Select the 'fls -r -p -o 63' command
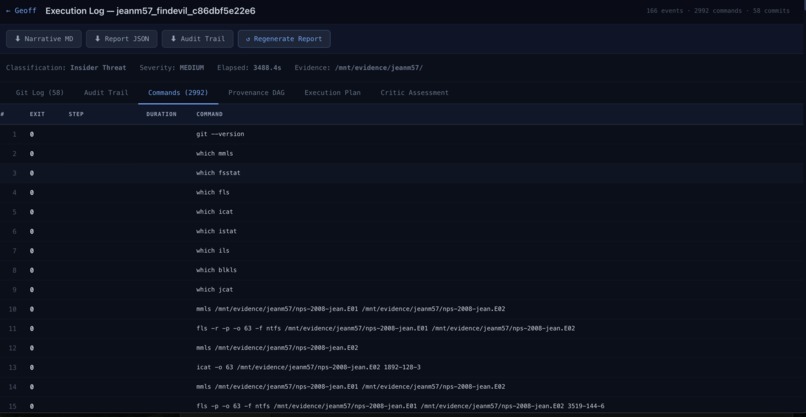Screen dimensions: 806x417 click(x=403, y=329)
